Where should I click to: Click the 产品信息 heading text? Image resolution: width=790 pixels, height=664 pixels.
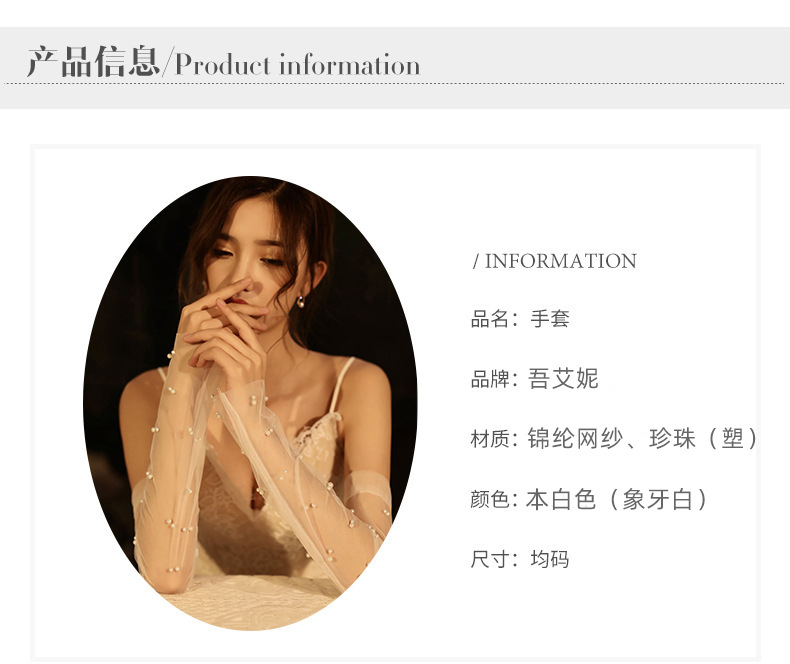tap(94, 61)
